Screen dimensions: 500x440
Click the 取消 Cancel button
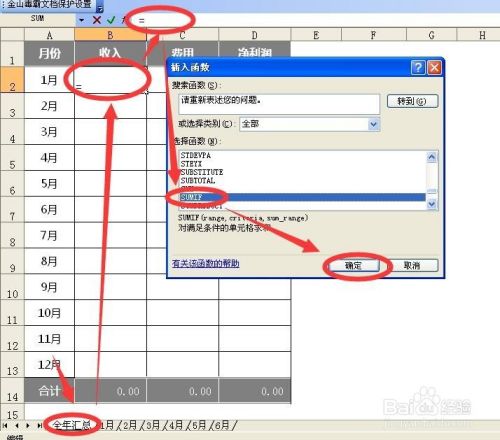(x=412, y=266)
